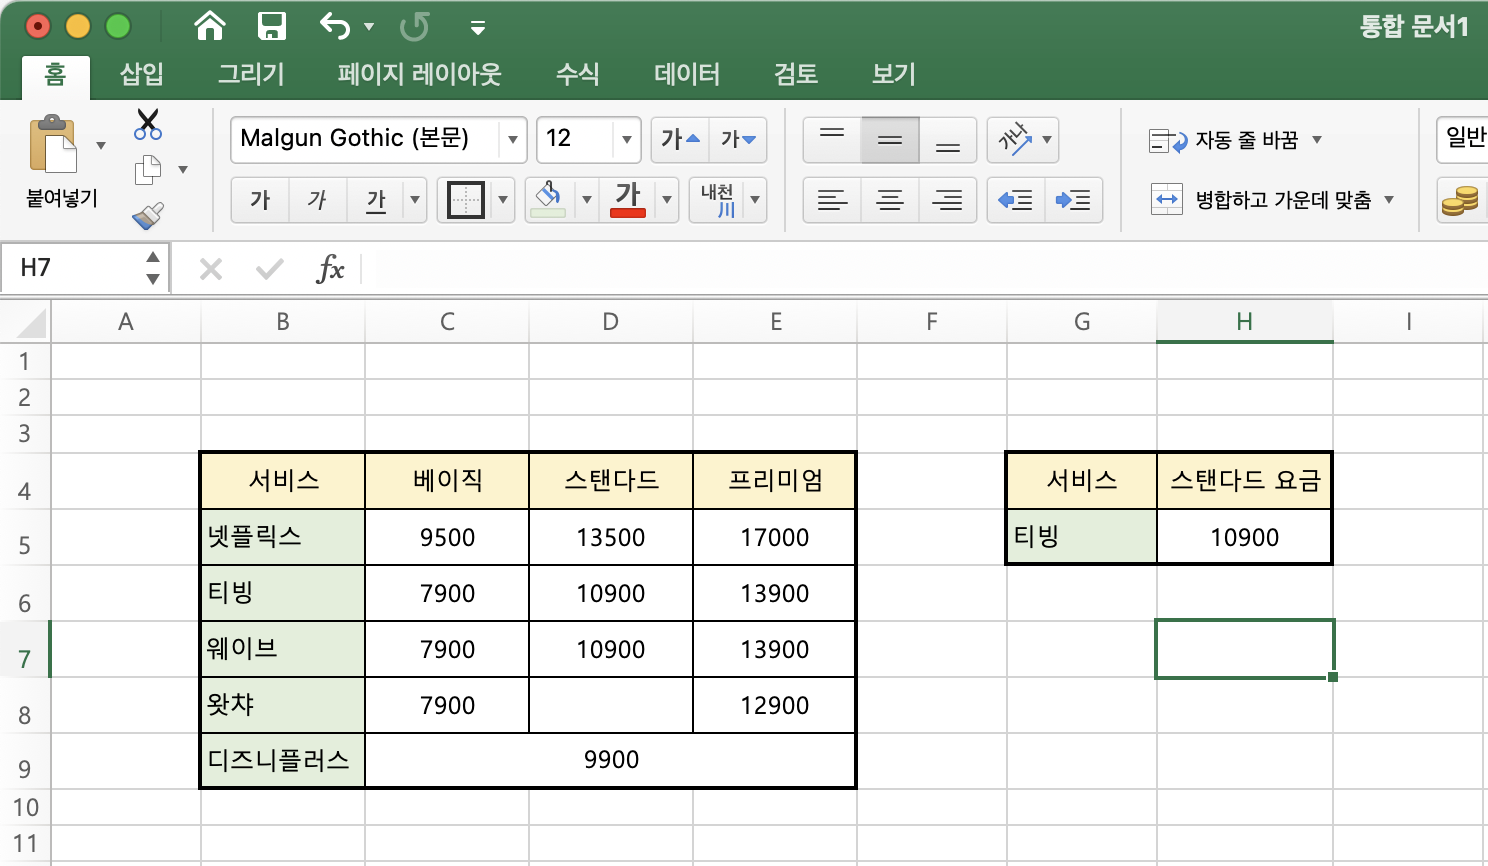Toggle underline formatting

pos(376,200)
